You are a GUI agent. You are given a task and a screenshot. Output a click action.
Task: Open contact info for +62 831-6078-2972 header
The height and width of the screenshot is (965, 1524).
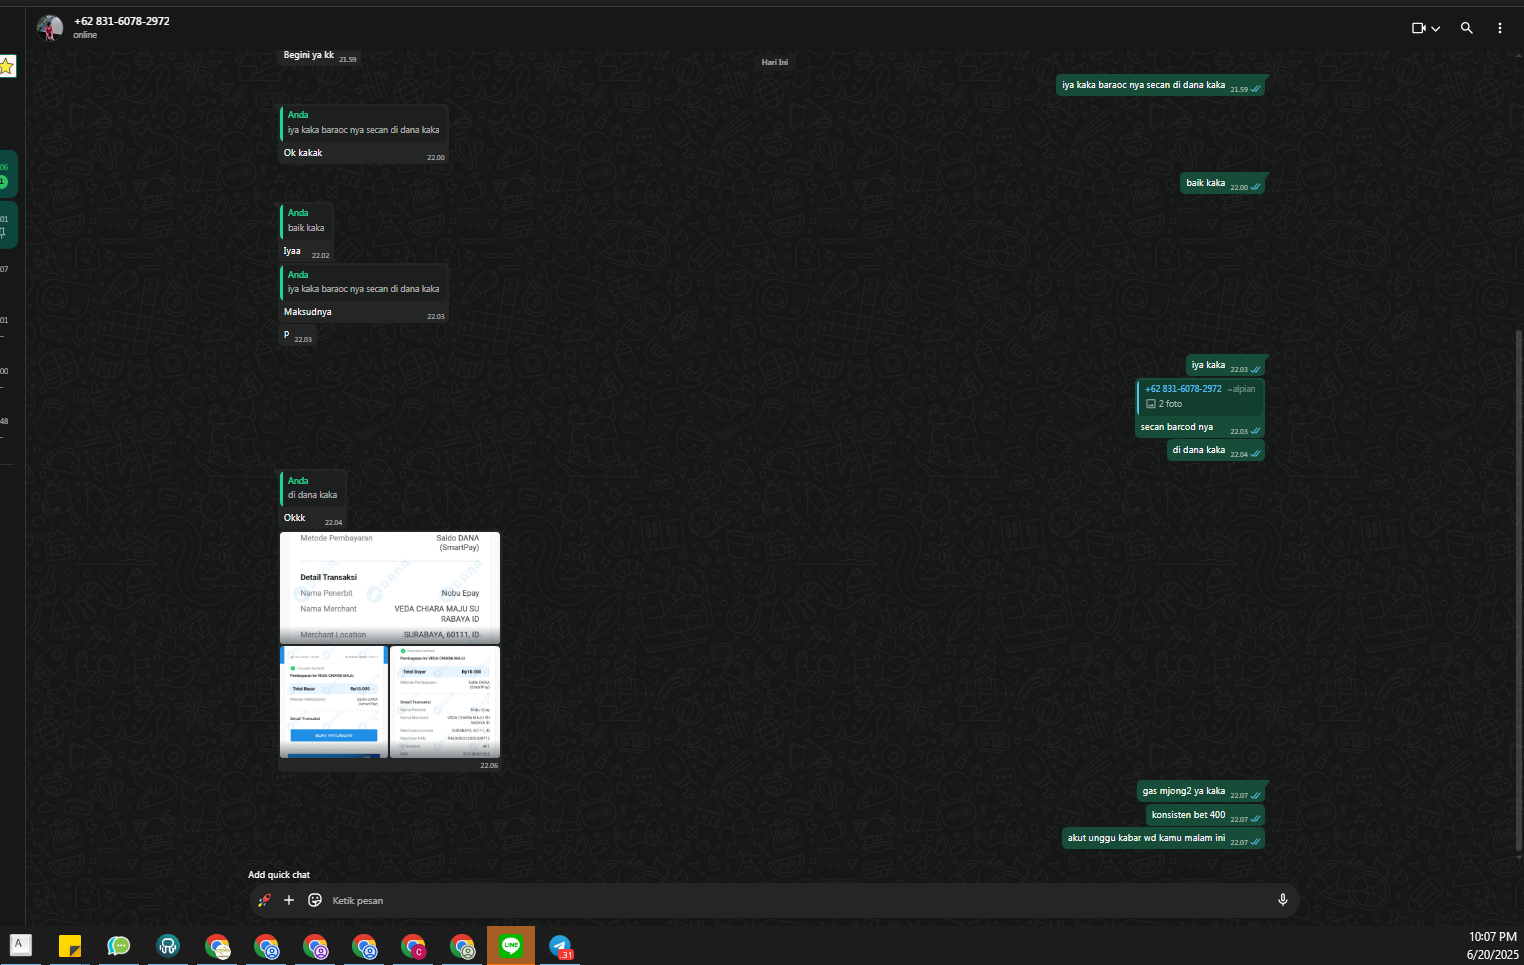click(122, 21)
